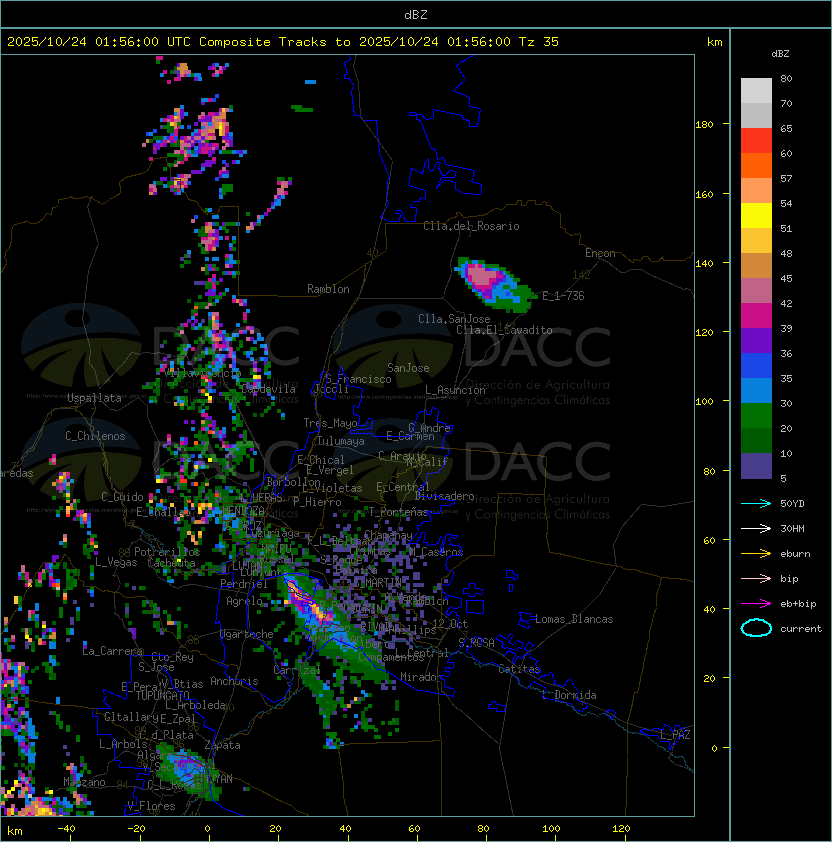
Task: Click the 'eb+bip' legend label
Action: 798,604
